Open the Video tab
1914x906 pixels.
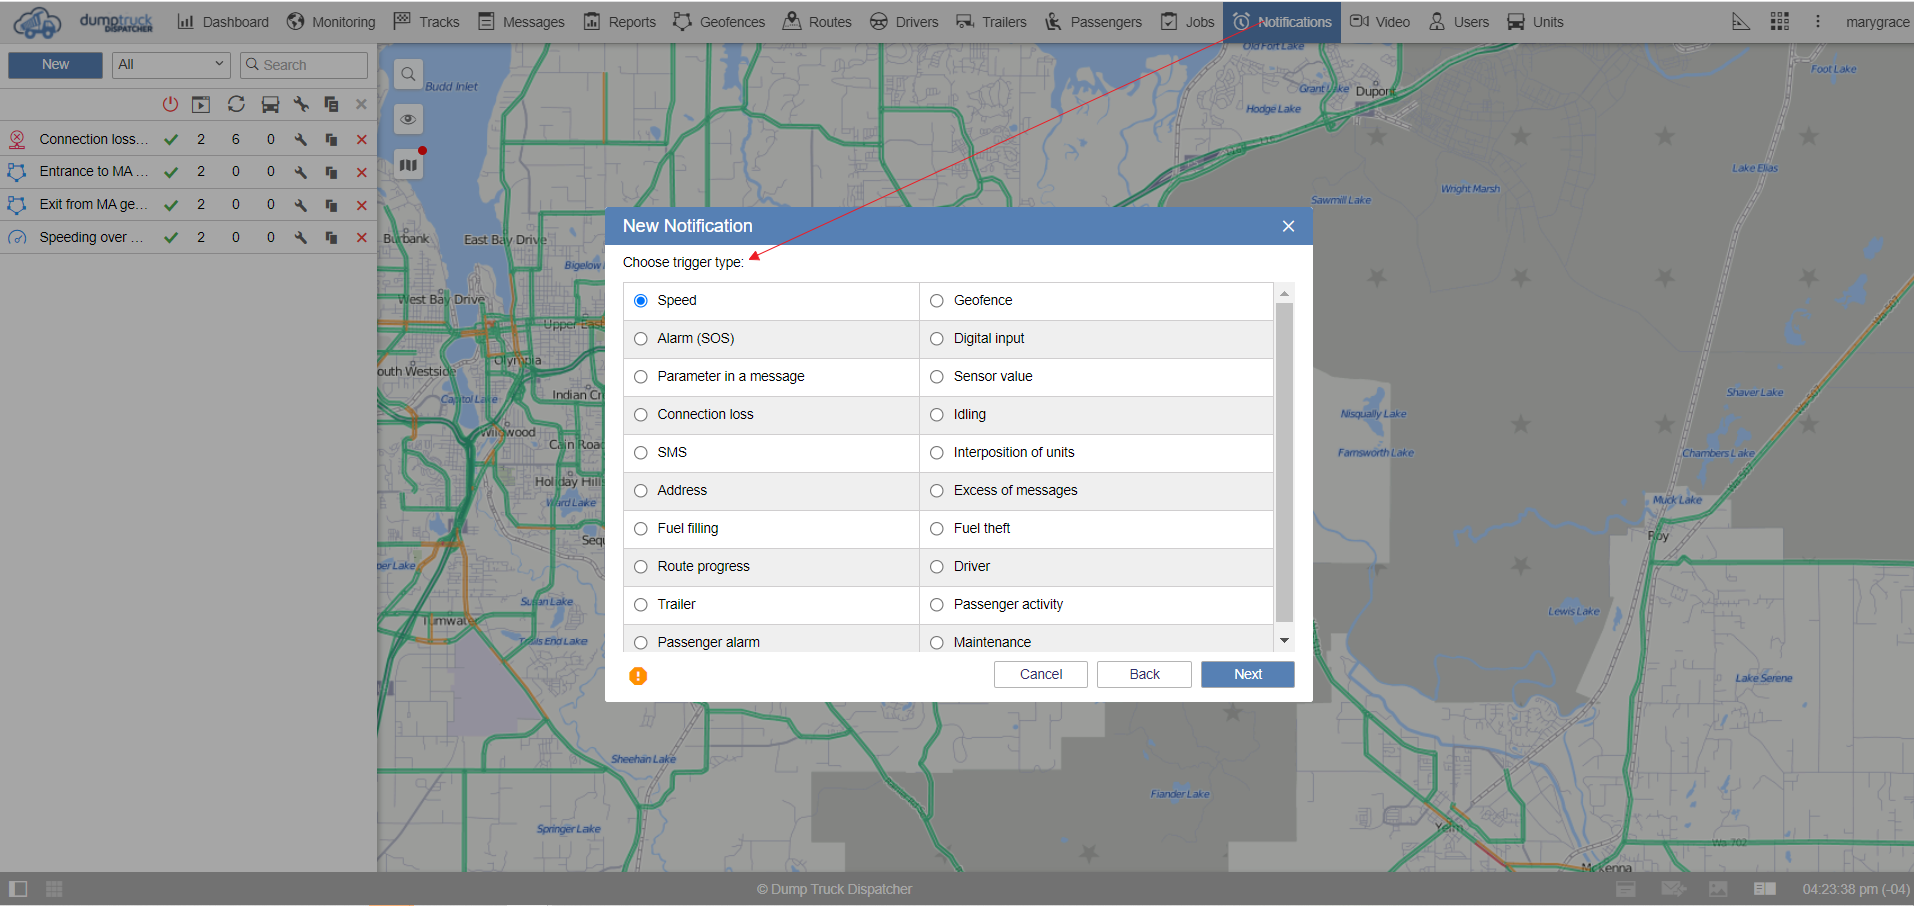click(1380, 22)
